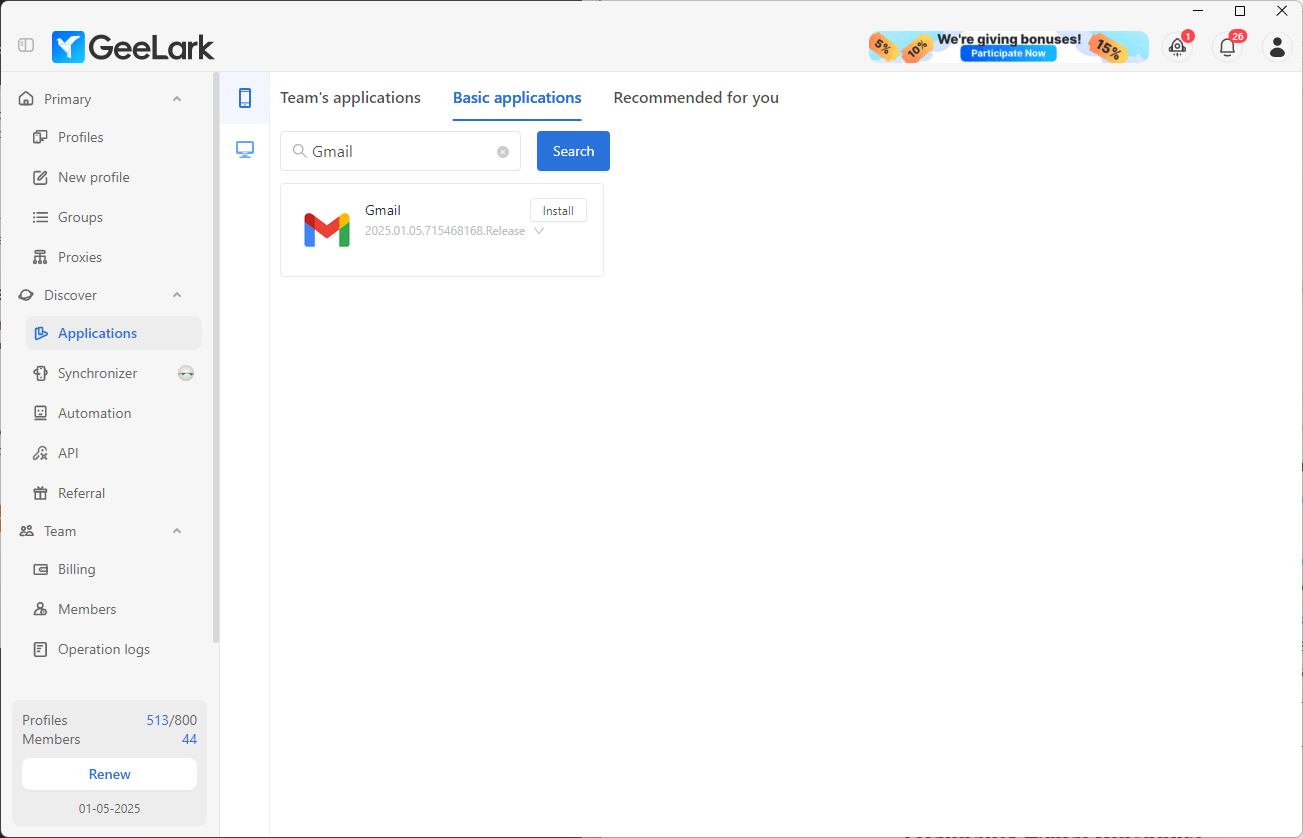Screen dimensions: 1303x838
Task: Switch to Recommended for you tab
Action: 696,98
